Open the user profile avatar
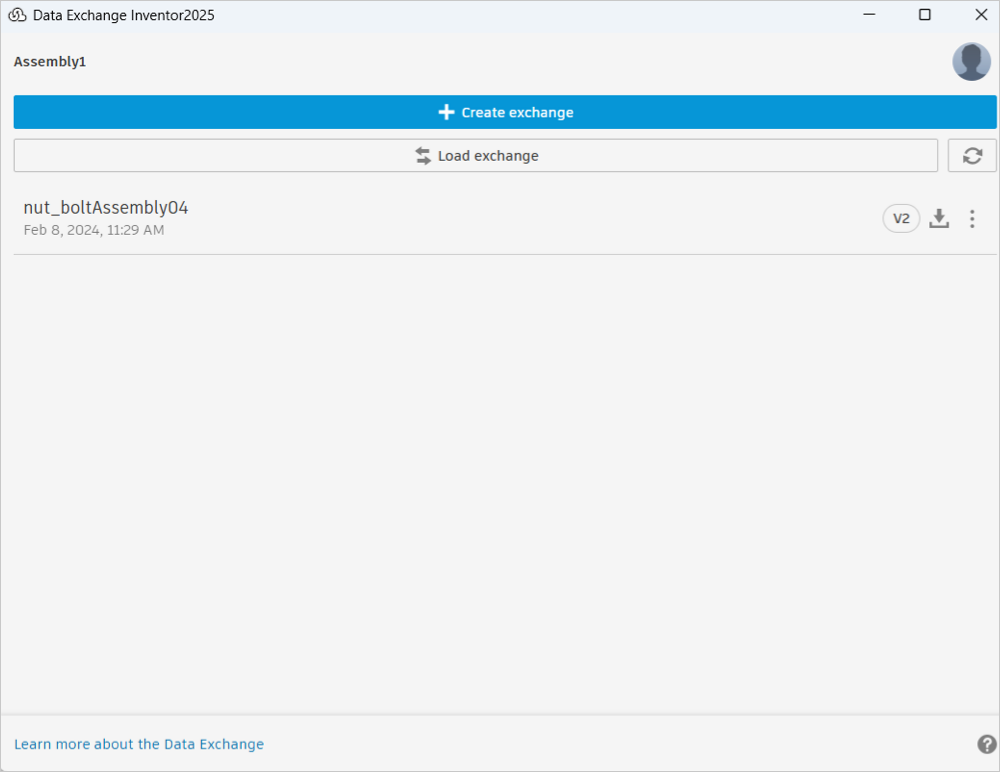The image size is (1000, 772). click(x=971, y=62)
